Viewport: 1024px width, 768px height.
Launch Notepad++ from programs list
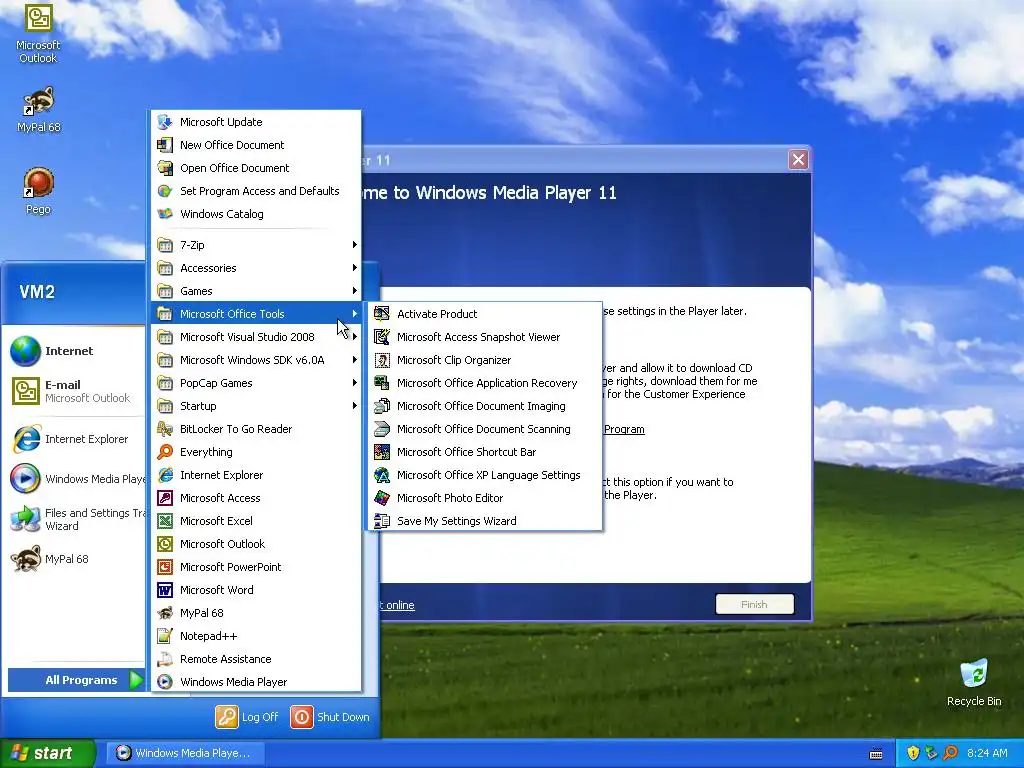click(256, 636)
